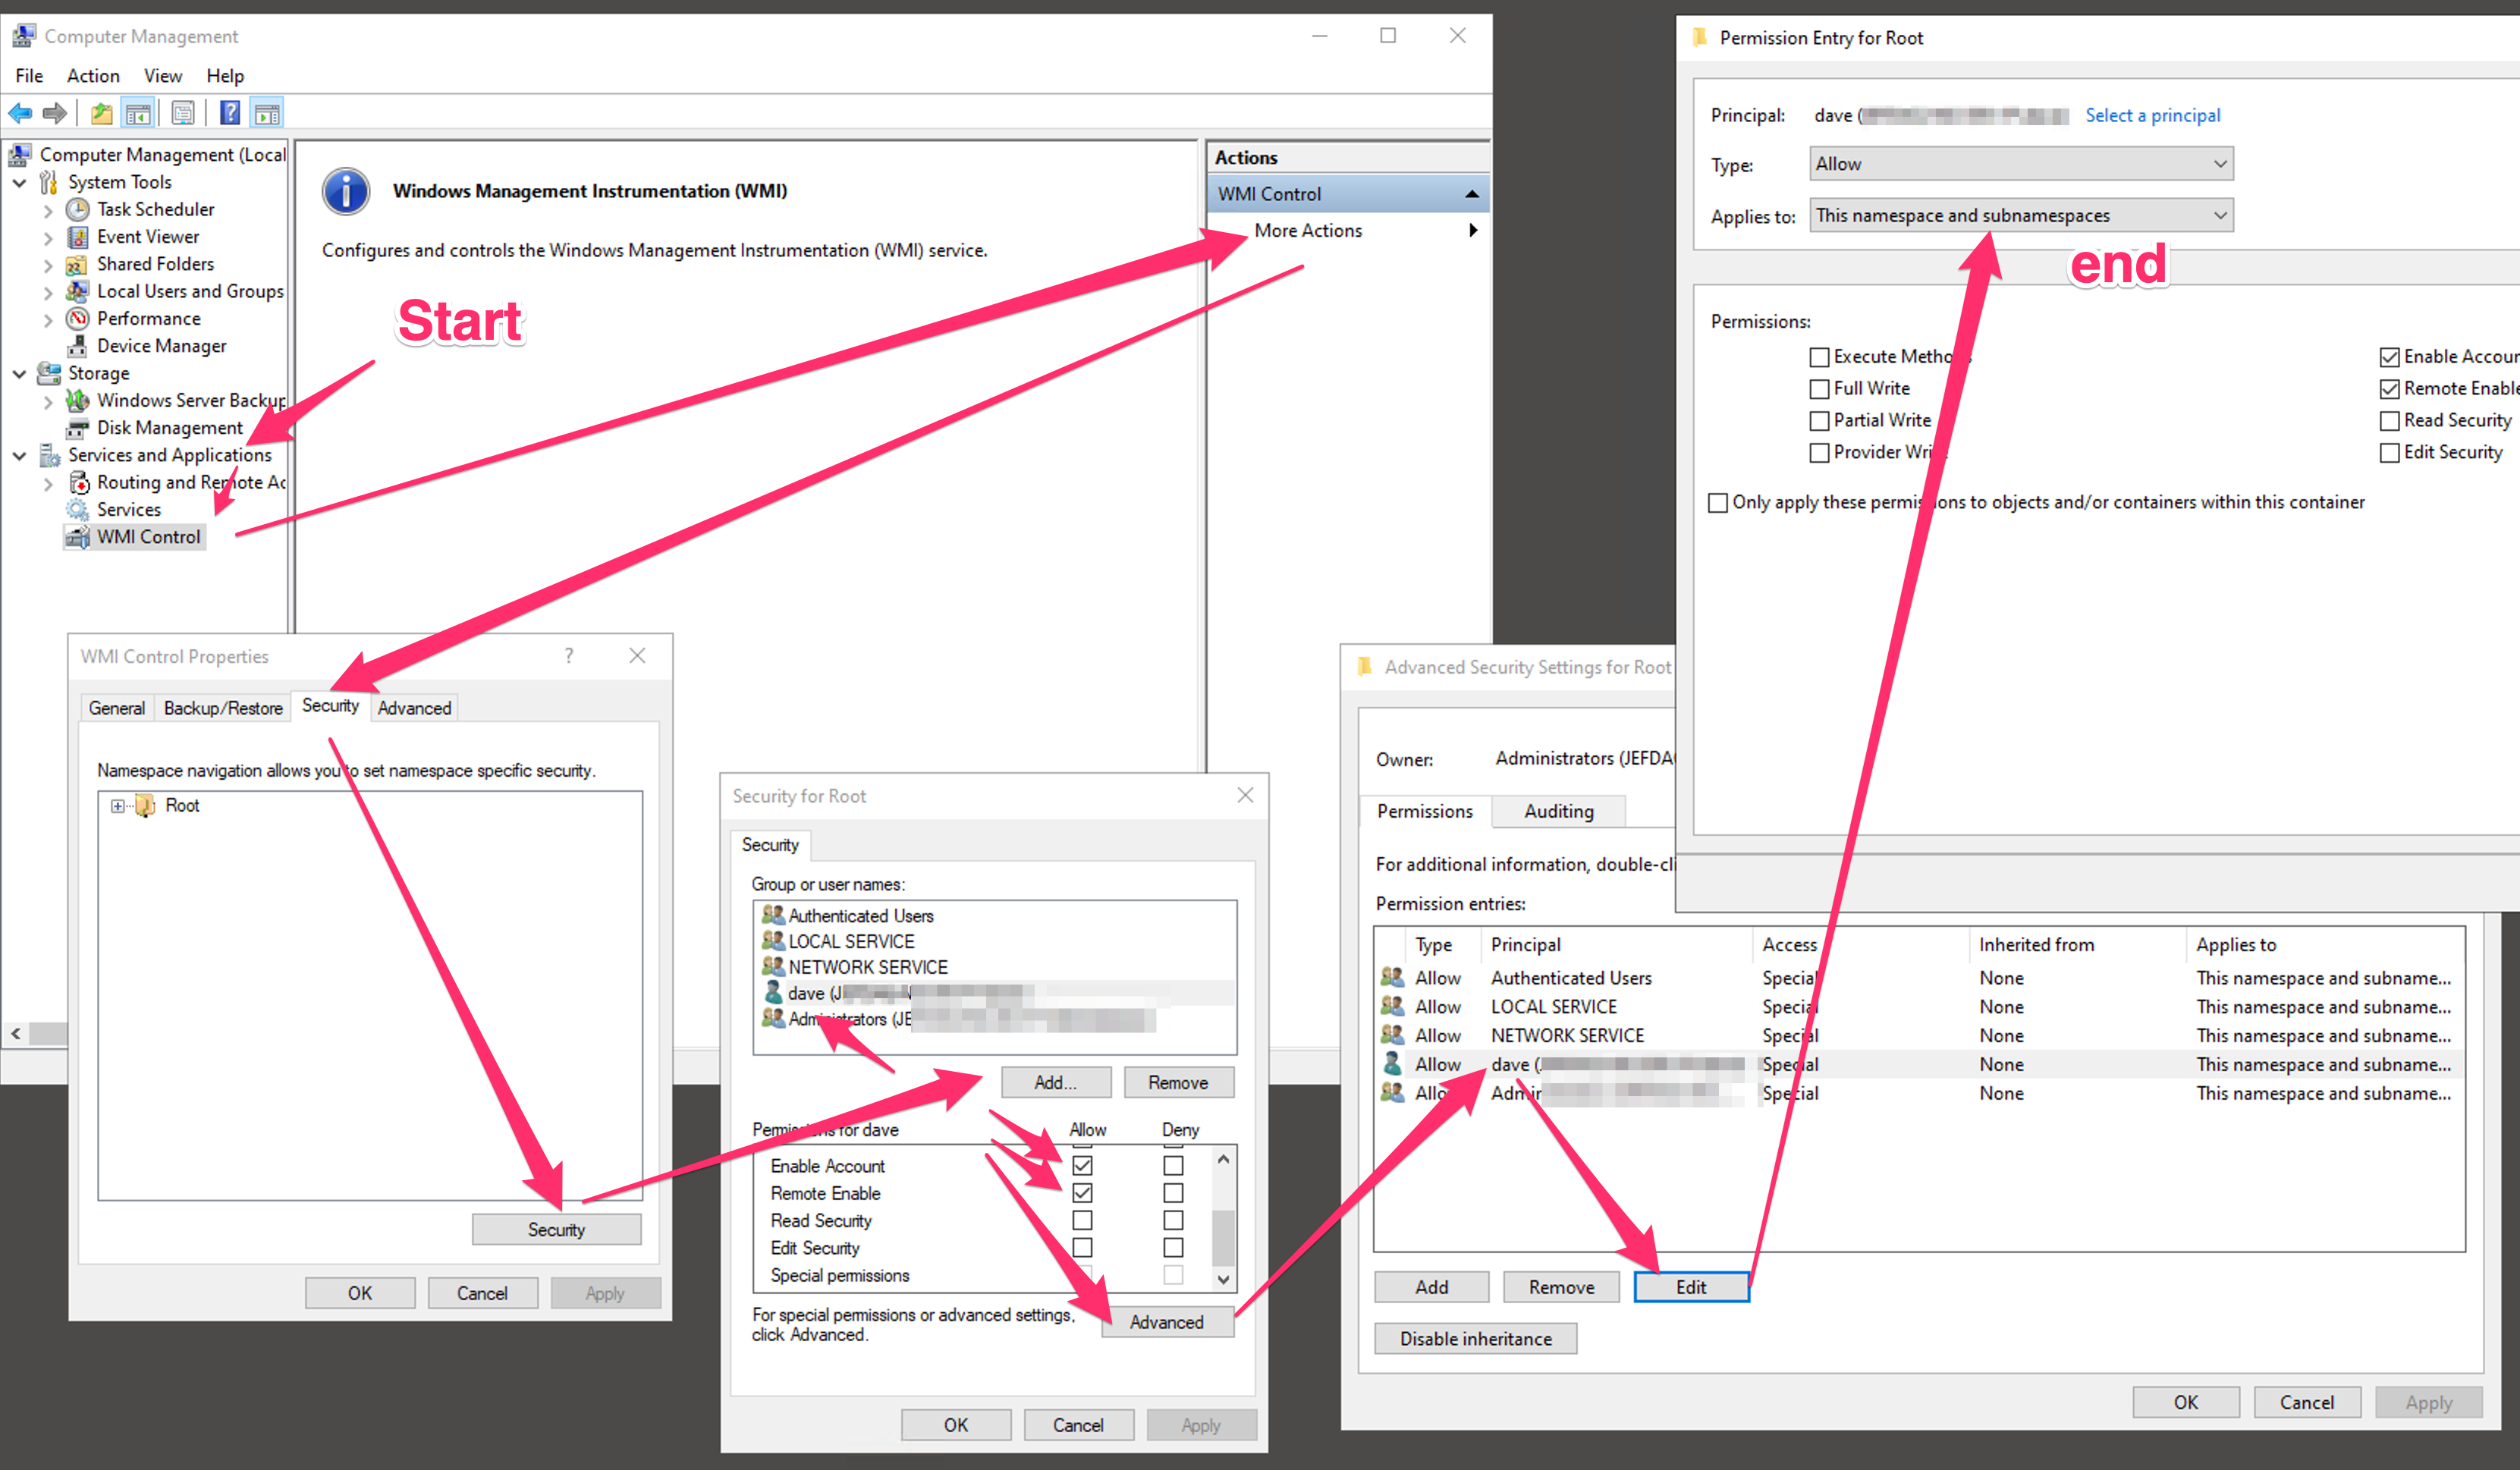The width and height of the screenshot is (2520, 1470).
Task: Open Event Viewer
Action: pyautogui.click(x=148, y=236)
